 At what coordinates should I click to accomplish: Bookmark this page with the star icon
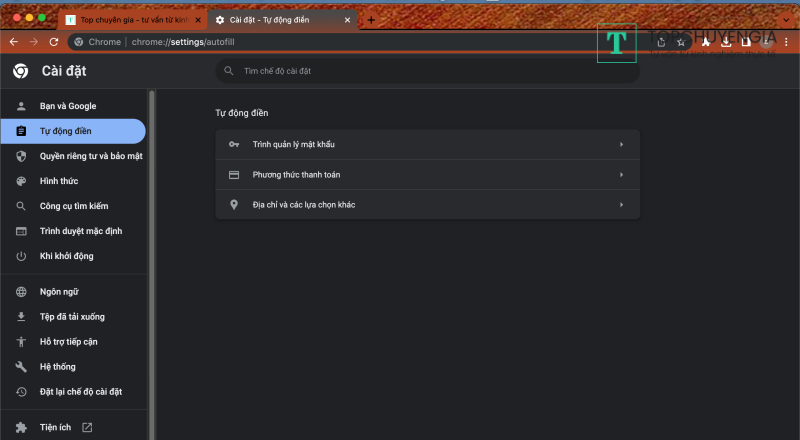(x=681, y=42)
